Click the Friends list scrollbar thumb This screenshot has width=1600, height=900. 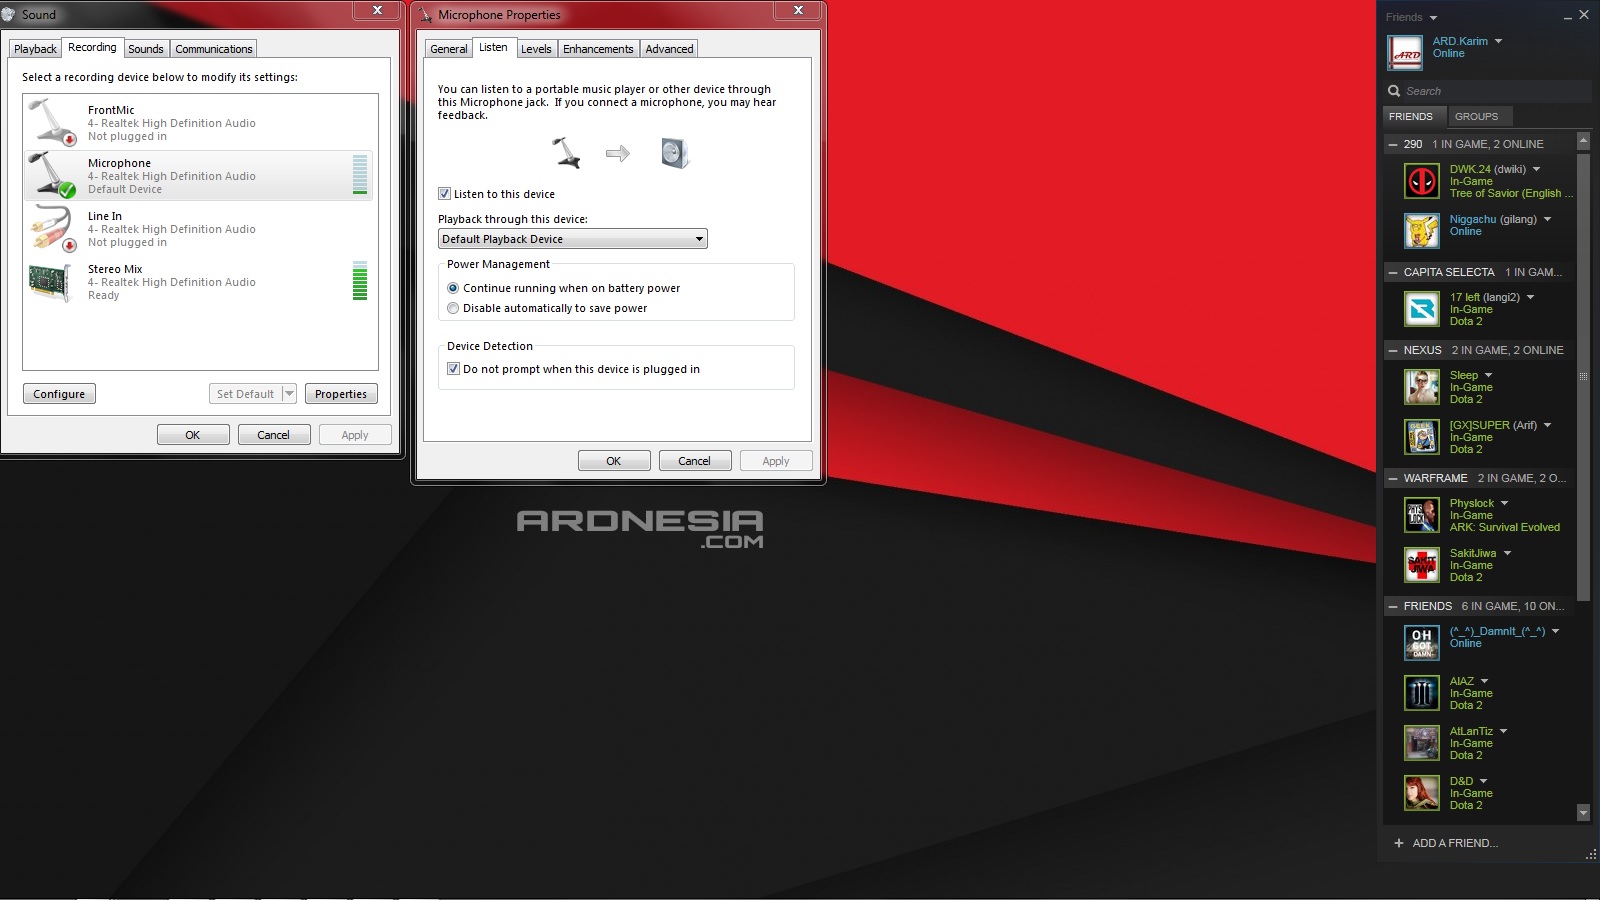tap(1583, 375)
